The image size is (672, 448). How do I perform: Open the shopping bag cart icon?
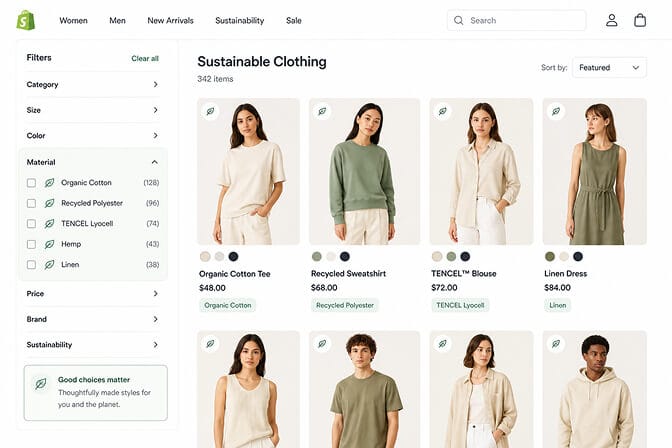click(640, 20)
